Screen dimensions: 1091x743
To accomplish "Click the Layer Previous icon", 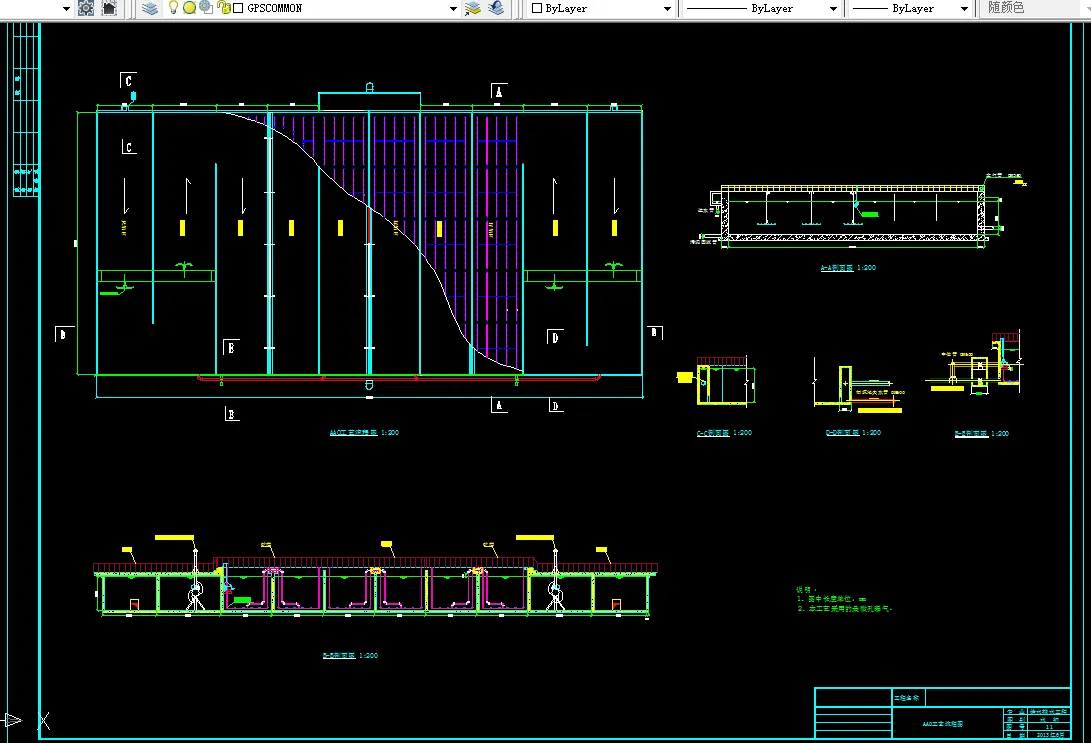I will (496, 8).
